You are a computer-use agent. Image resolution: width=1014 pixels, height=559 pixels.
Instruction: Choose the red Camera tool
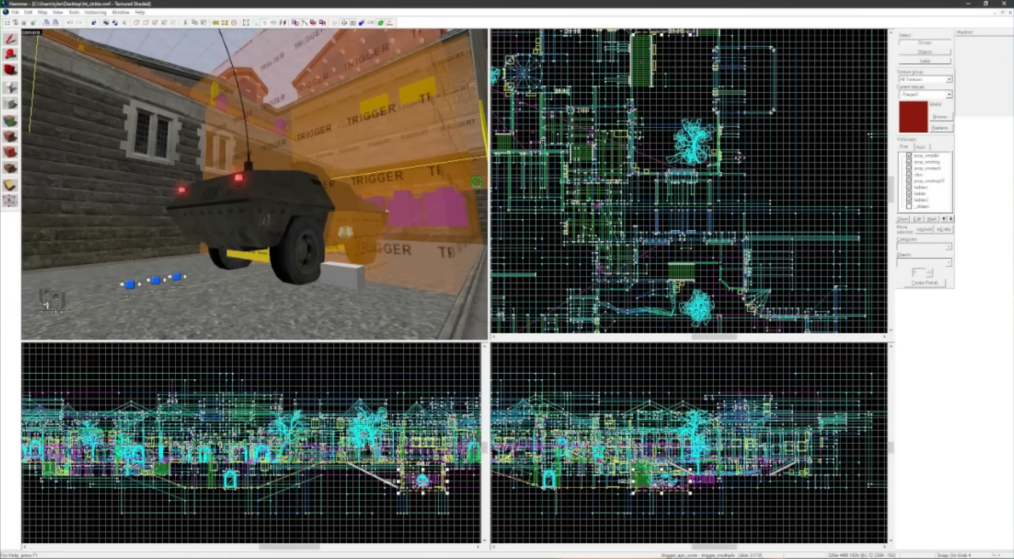click(x=10, y=70)
